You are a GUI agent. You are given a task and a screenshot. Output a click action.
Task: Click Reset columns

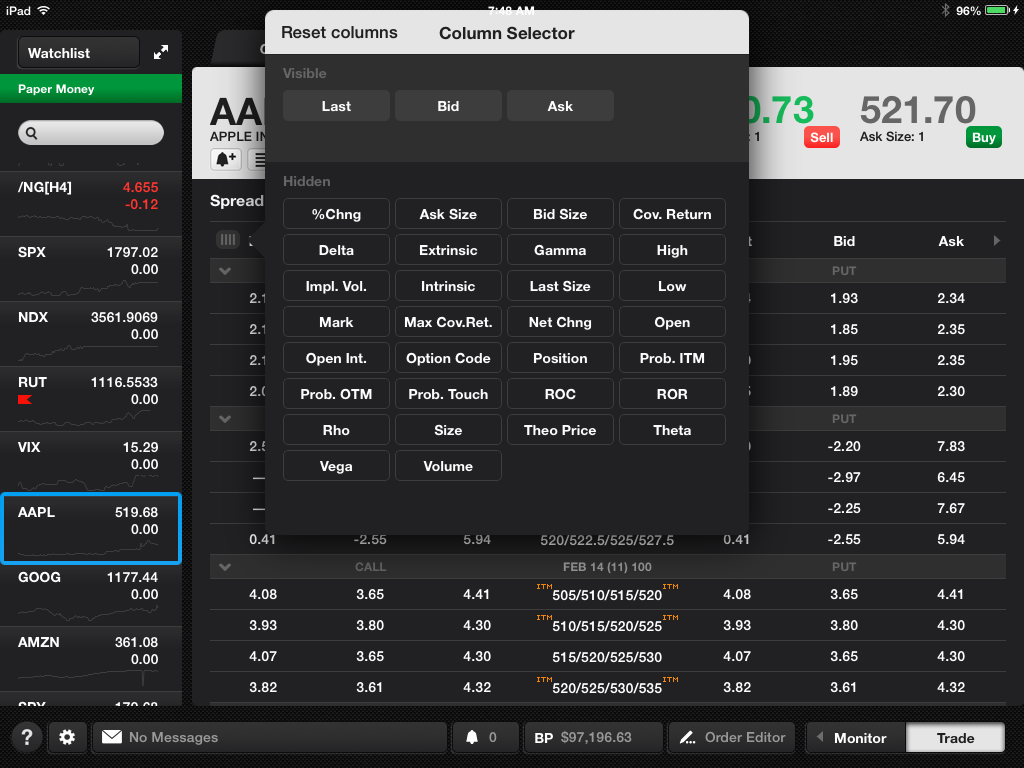(x=339, y=33)
